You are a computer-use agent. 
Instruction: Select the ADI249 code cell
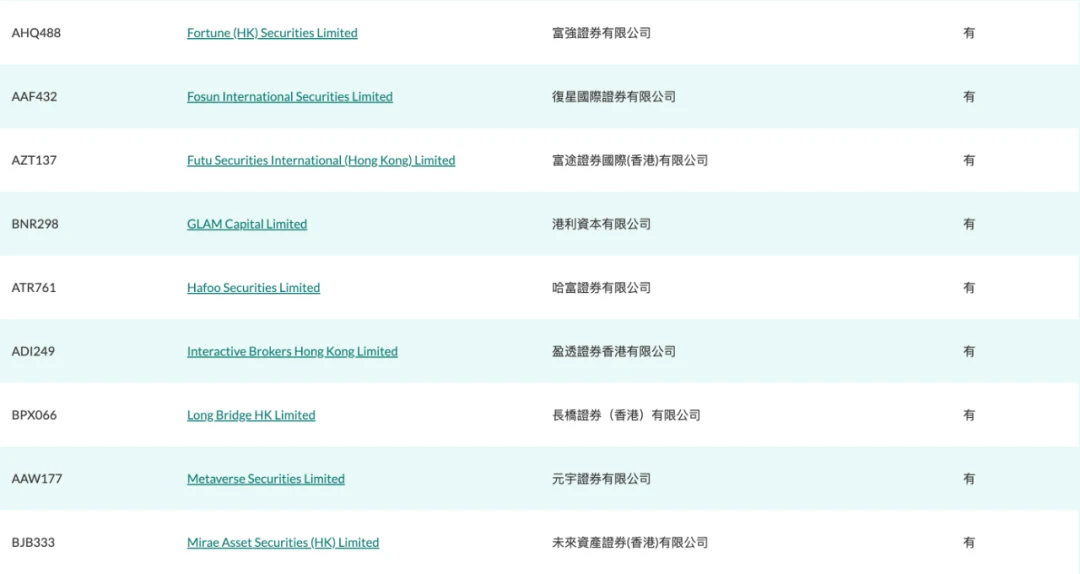click(34, 352)
